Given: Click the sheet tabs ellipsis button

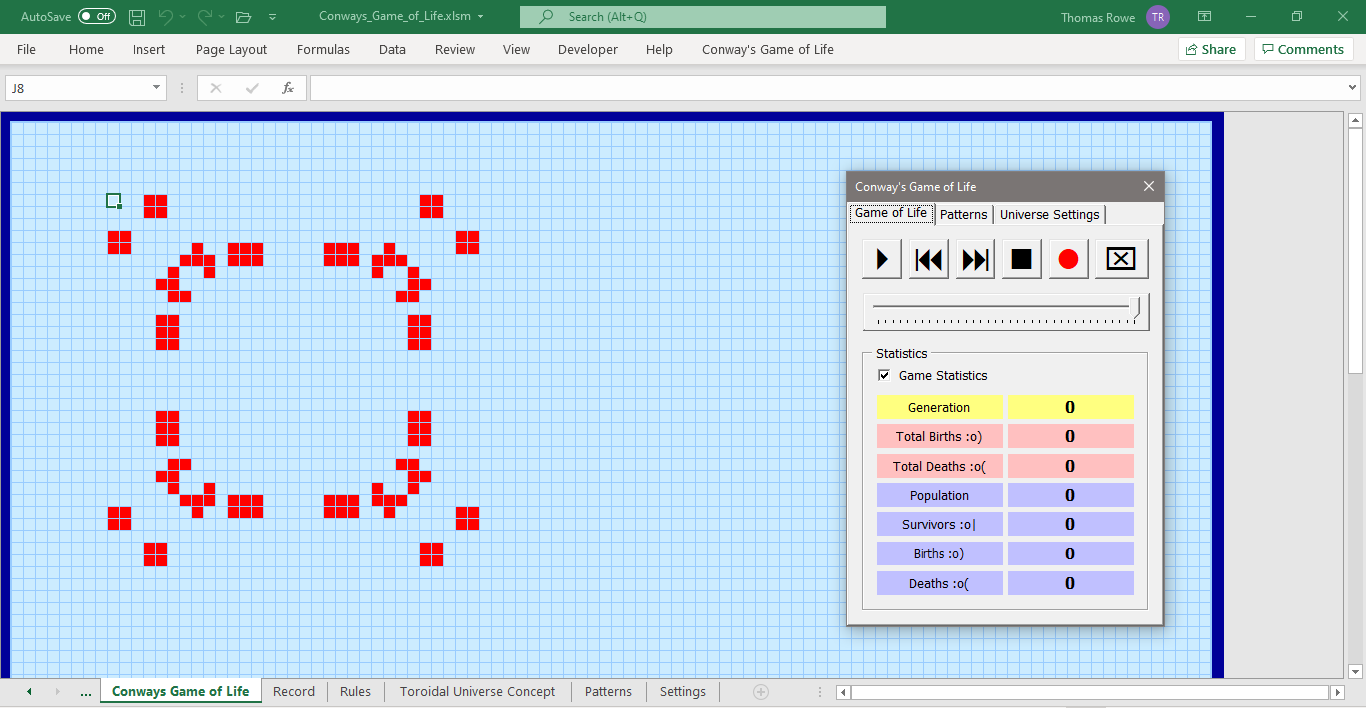Looking at the screenshot, I should coord(85,691).
